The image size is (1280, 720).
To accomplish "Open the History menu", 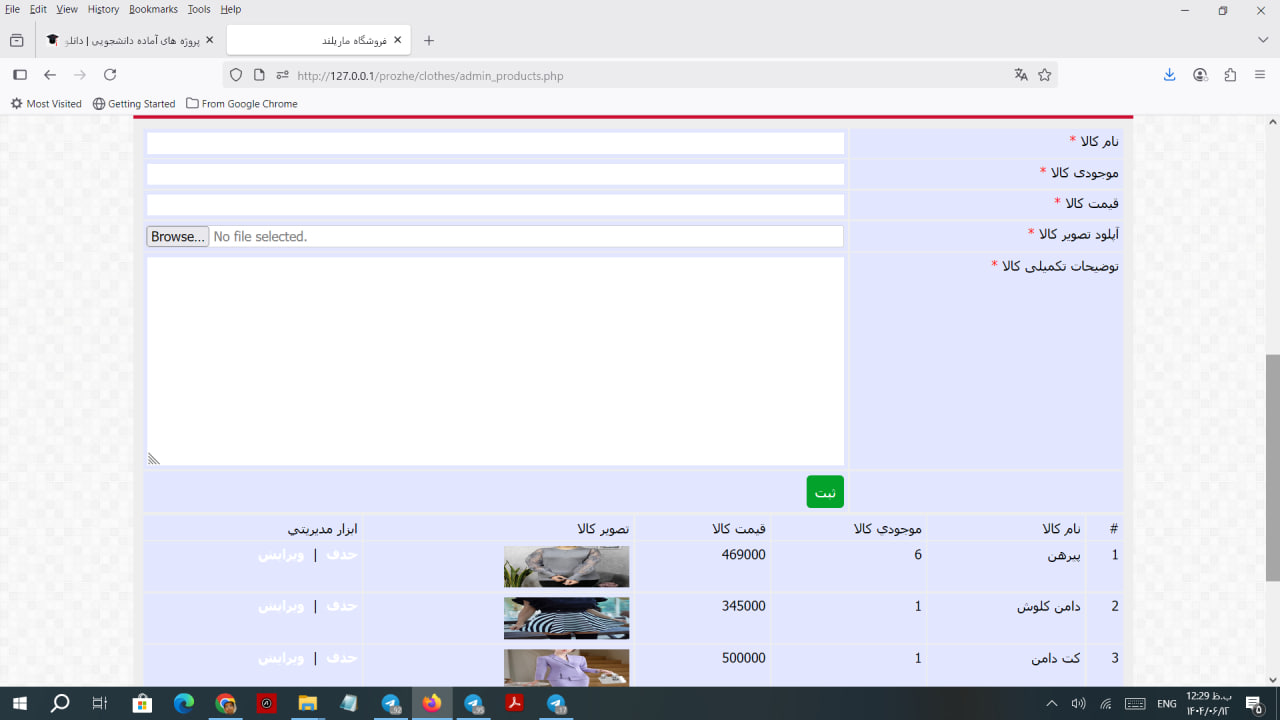I will click(103, 9).
